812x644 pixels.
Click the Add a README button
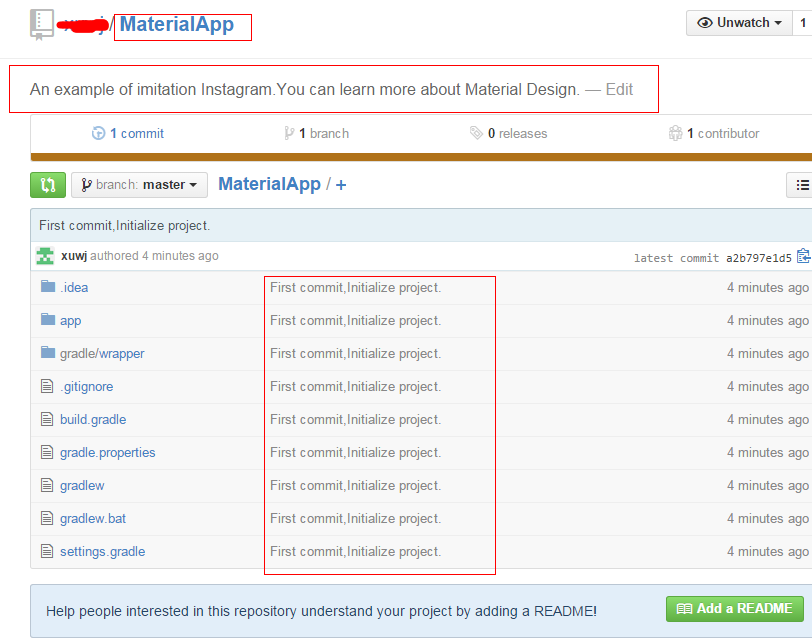735,609
